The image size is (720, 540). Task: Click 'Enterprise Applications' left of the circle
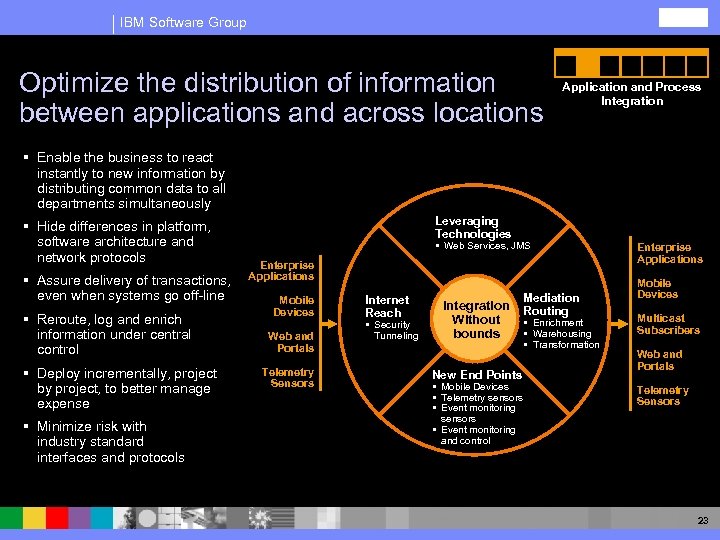pyautogui.click(x=281, y=270)
